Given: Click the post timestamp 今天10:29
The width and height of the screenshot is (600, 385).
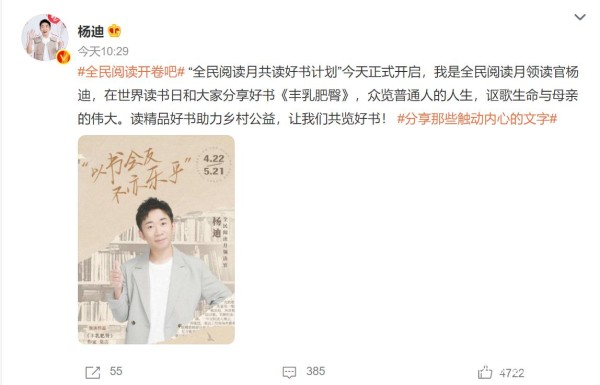Looking at the screenshot, I should [x=103, y=51].
